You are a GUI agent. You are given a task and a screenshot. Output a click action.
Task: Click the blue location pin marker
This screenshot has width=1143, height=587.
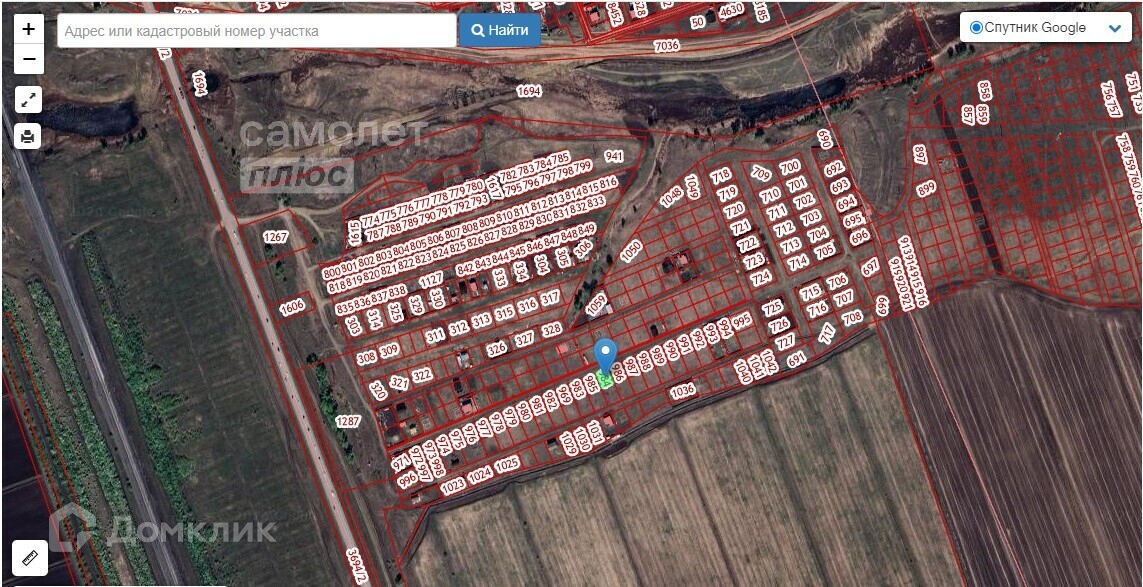[606, 357]
